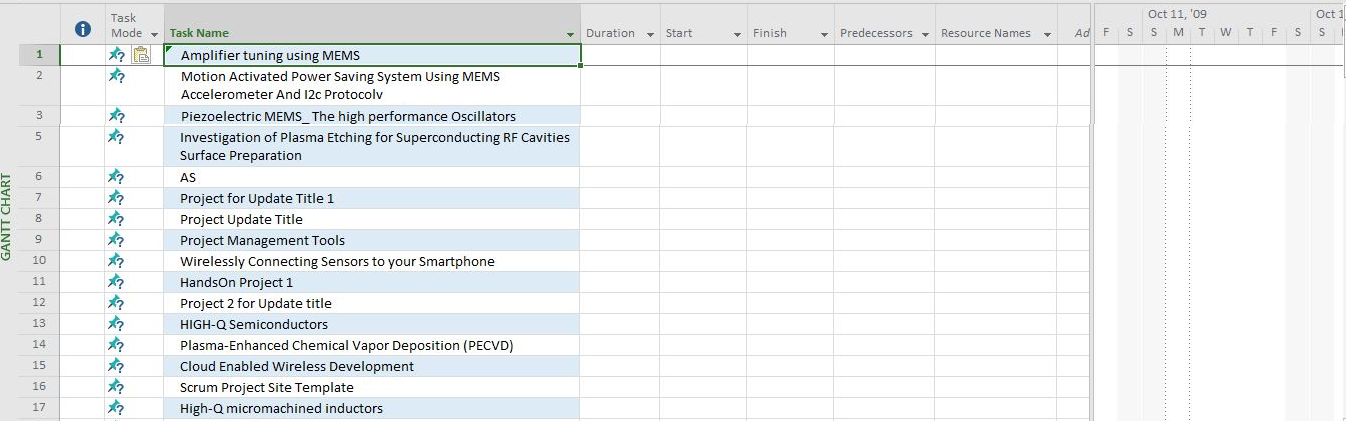Open the Resource Names column dropdown
The image size is (1346, 421).
[1047, 34]
